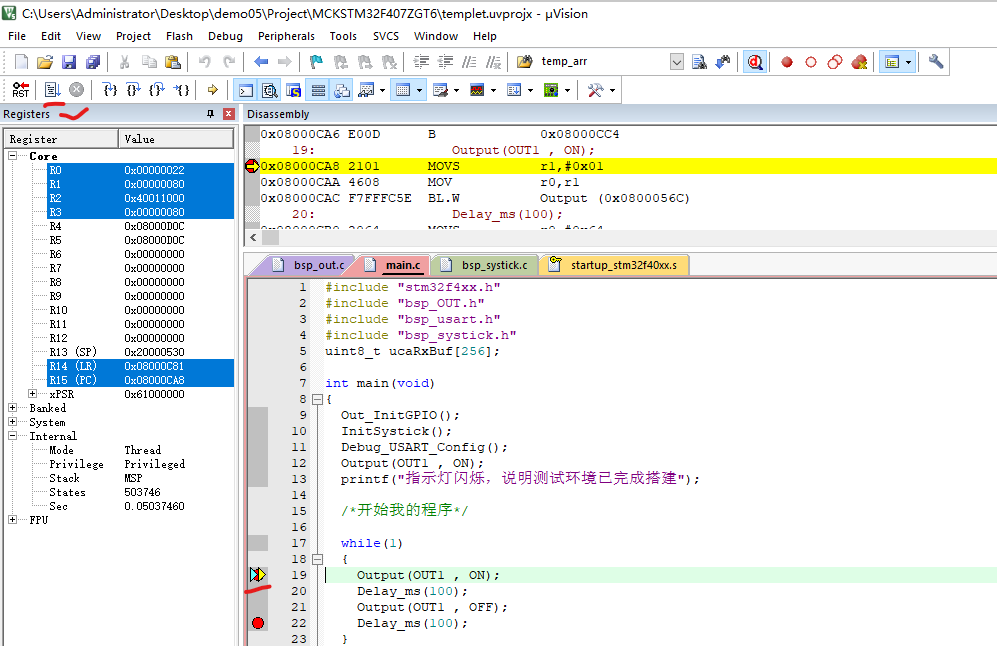Insert a breakpoint using the solid red circle
Image resolution: width=997 pixels, height=646 pixels.
(787, 62)
